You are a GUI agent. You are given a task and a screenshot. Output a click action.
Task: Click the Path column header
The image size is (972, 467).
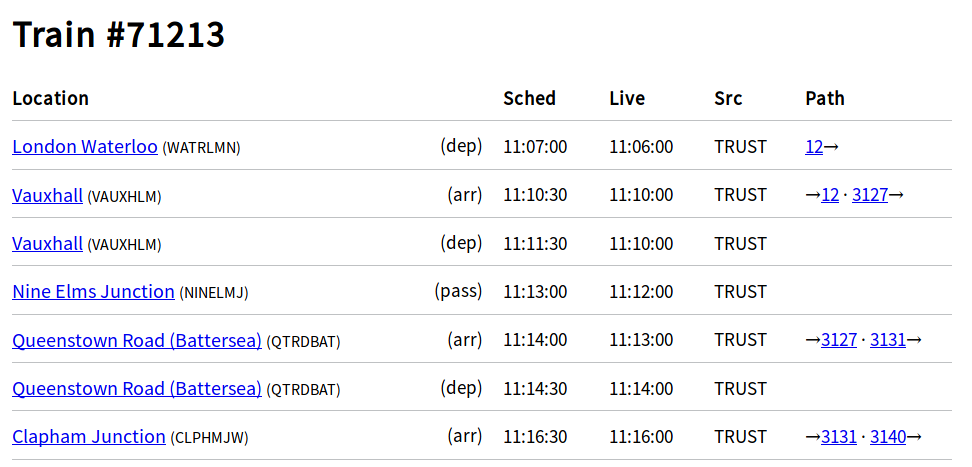click(x=825, y=98)
